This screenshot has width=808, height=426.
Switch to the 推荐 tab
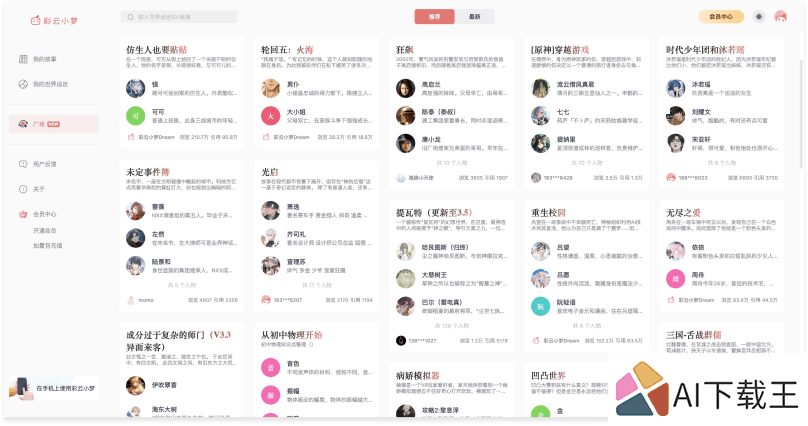click(x=434, y=16)
